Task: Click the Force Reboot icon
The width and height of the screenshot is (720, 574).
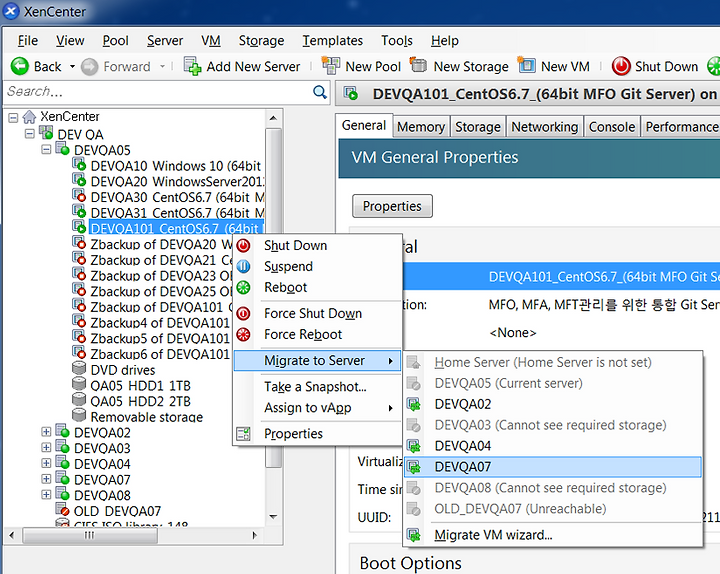Action: click(x=243, y=334)
